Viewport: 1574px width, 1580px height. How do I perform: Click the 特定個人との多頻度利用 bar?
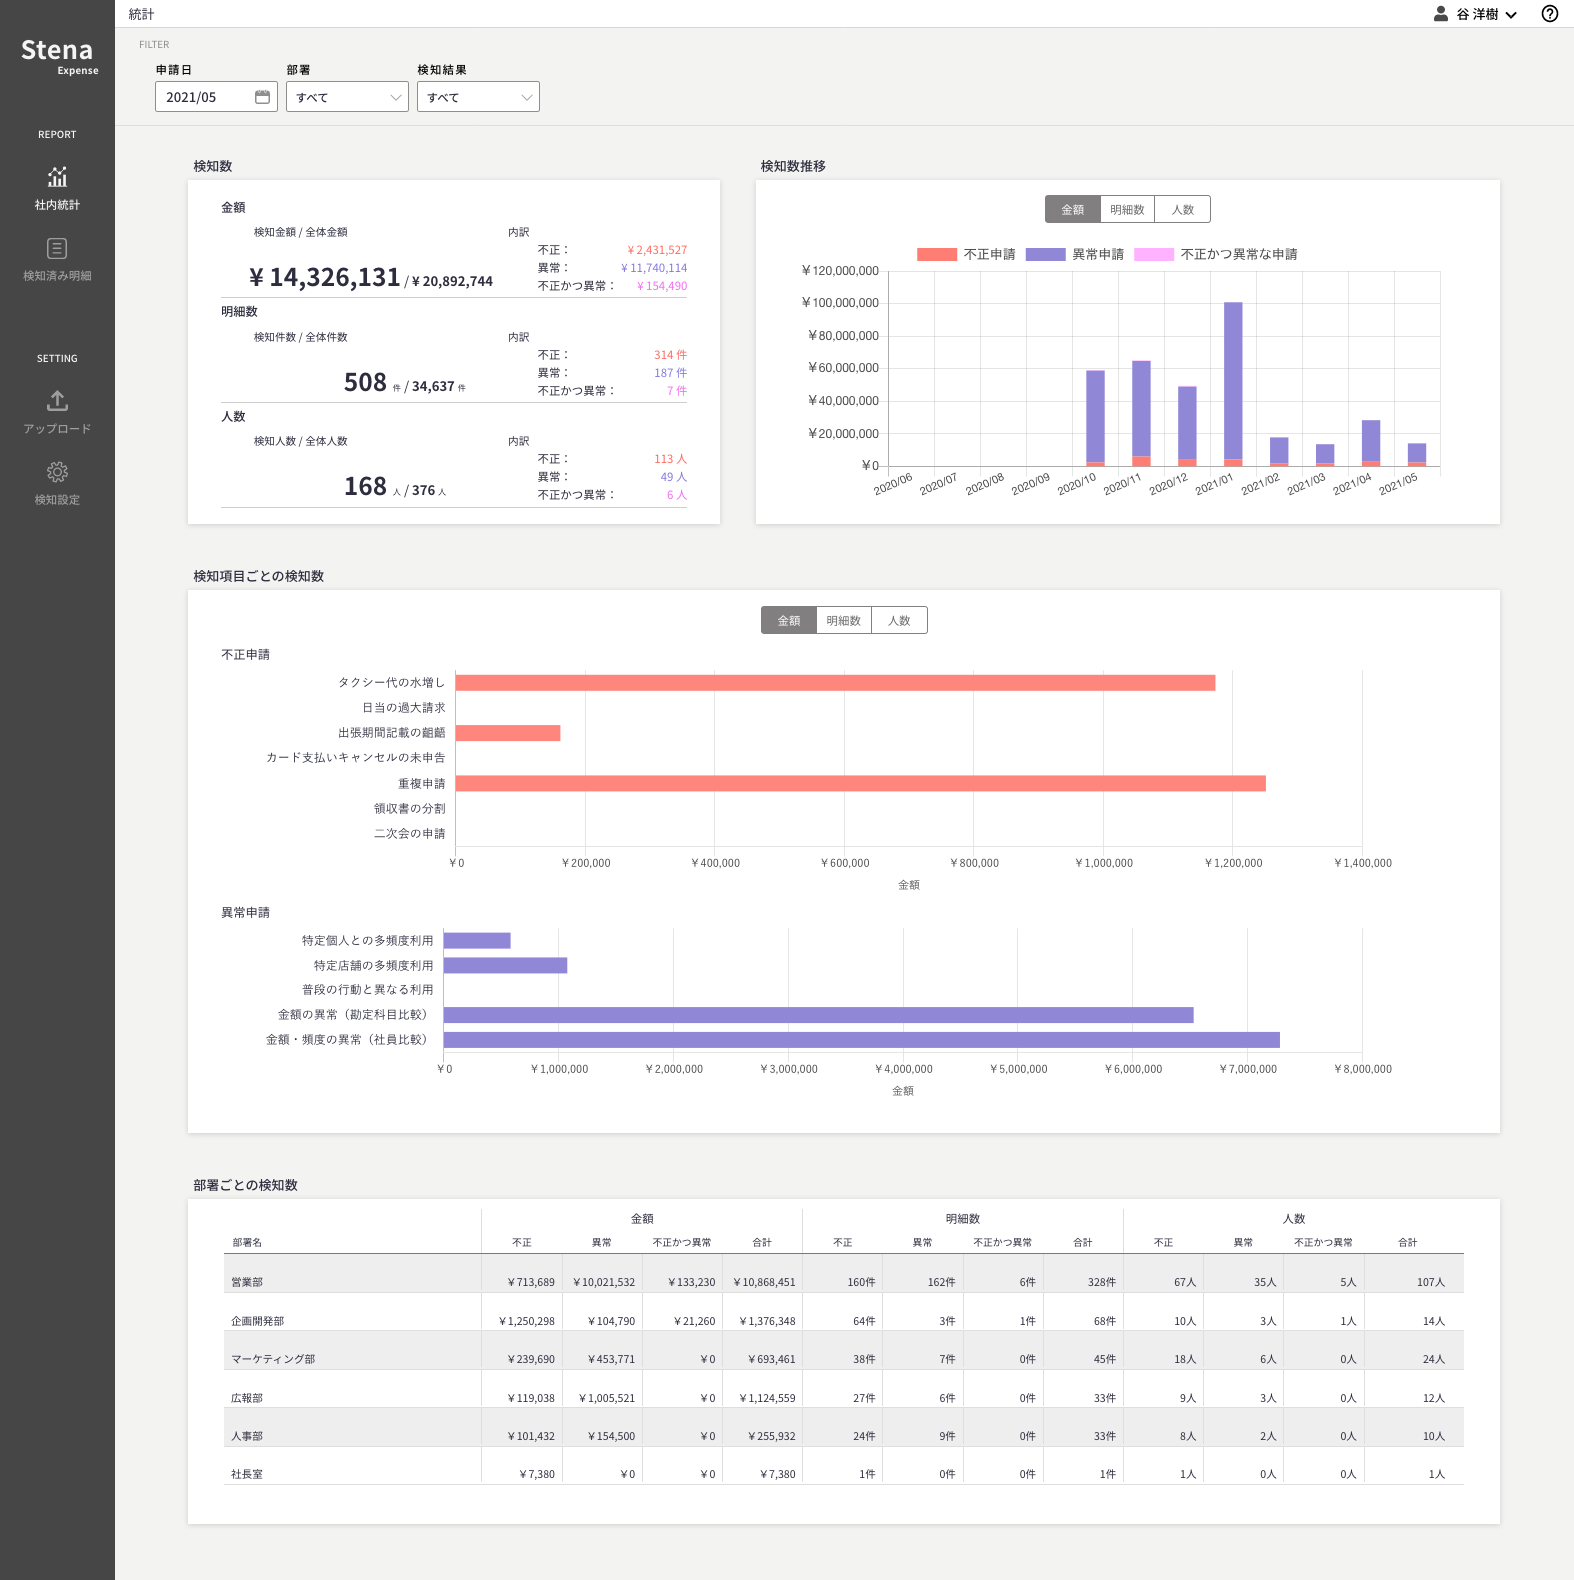pyautogui.click(x=477, y=940)
